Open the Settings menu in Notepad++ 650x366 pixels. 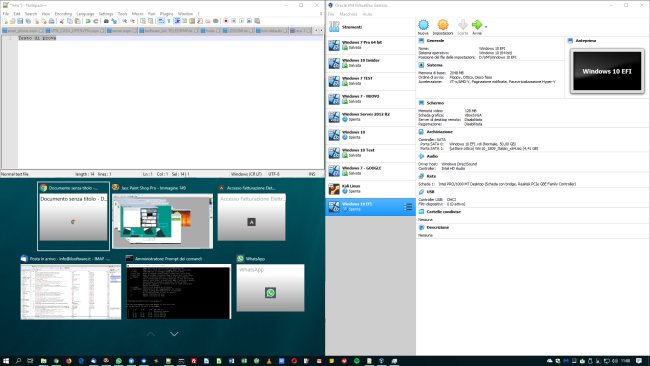pyautogui.click(x=106, y=14)
